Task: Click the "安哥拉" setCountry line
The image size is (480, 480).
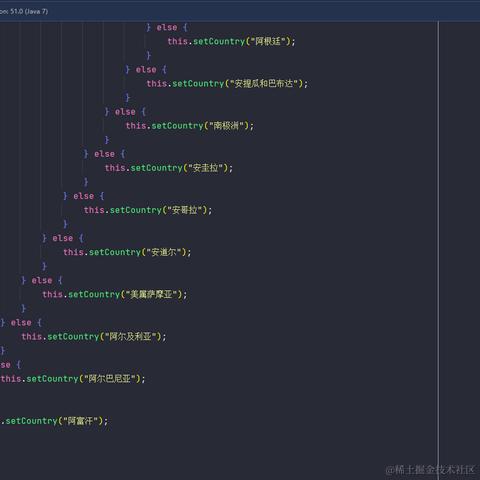Action: pos(148,210)
